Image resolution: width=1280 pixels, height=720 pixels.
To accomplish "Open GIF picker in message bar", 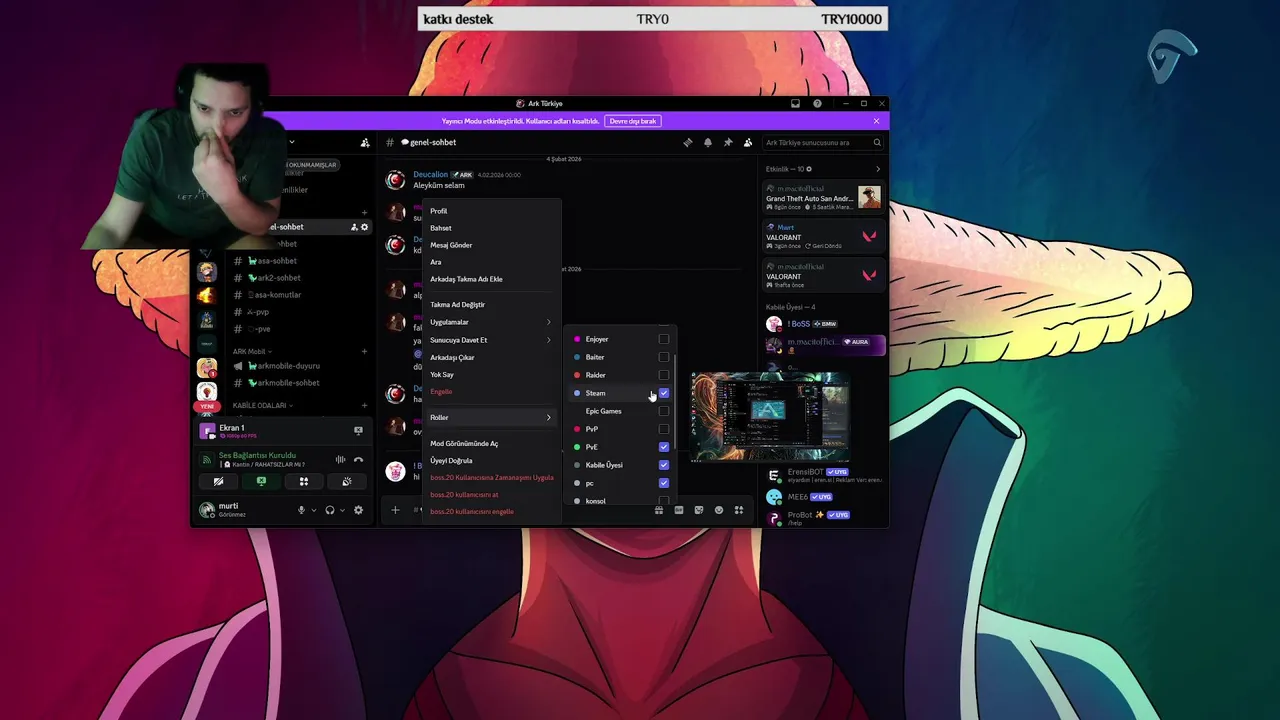I will point(679,510).
